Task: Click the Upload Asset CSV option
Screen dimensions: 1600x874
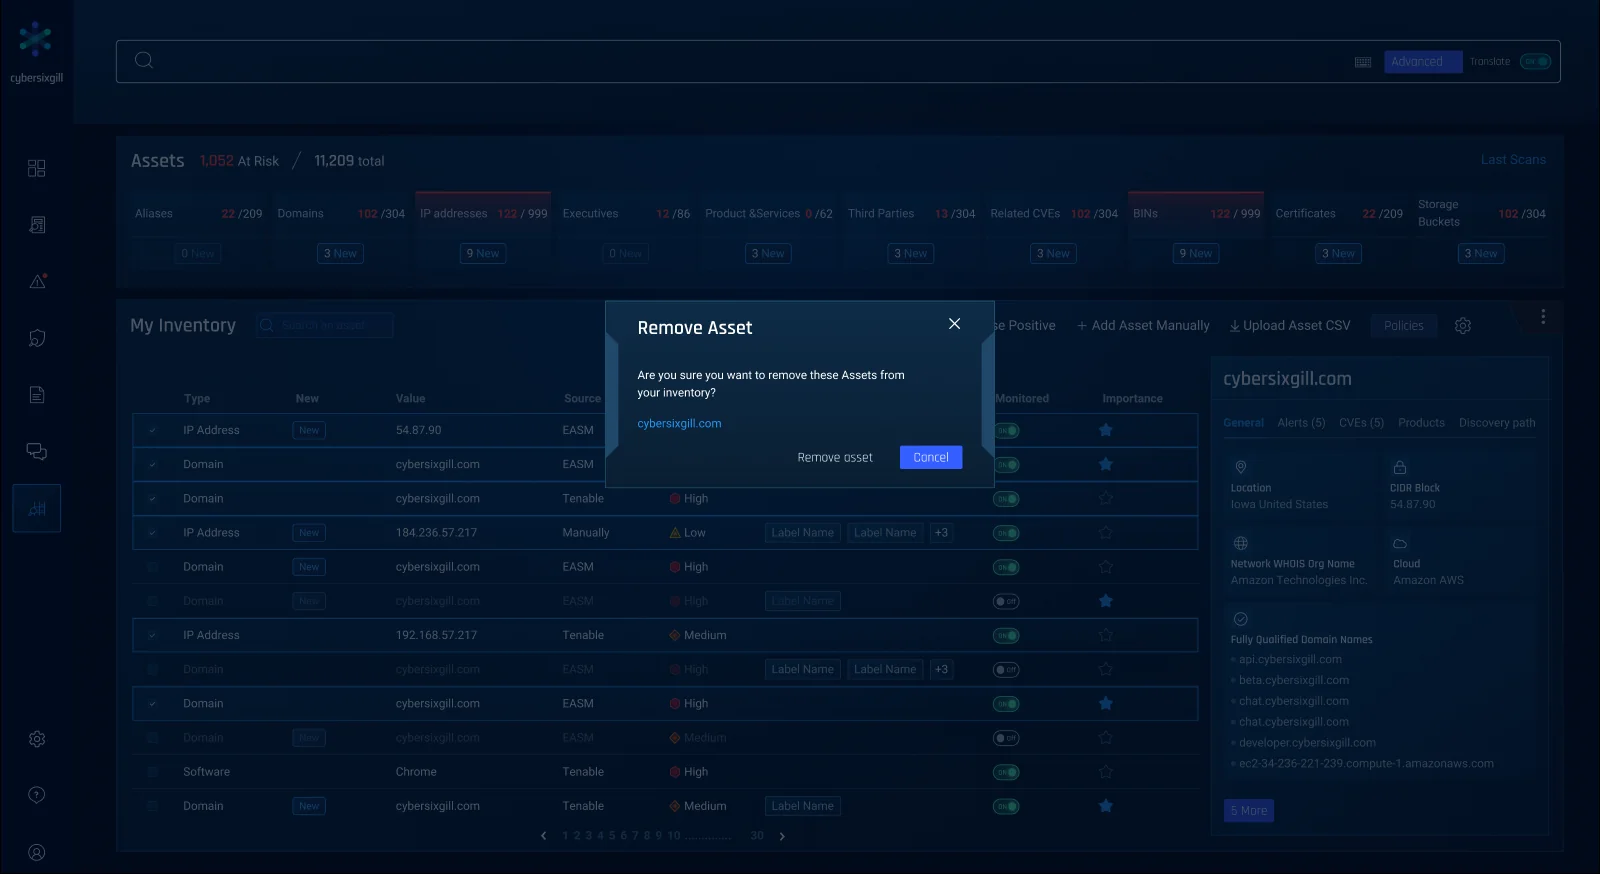Action: 1290,326
